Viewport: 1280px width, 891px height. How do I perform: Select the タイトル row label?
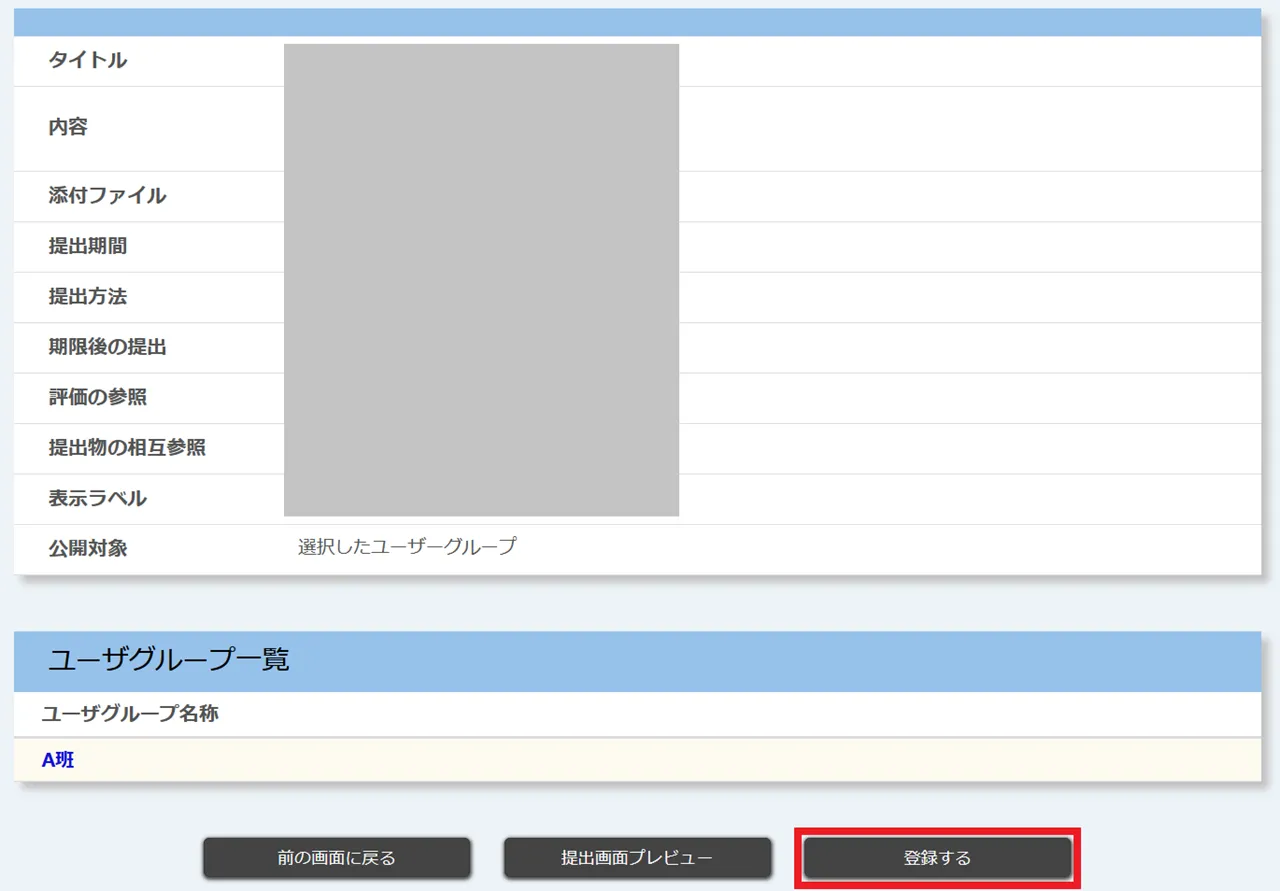tap(88, 60)
